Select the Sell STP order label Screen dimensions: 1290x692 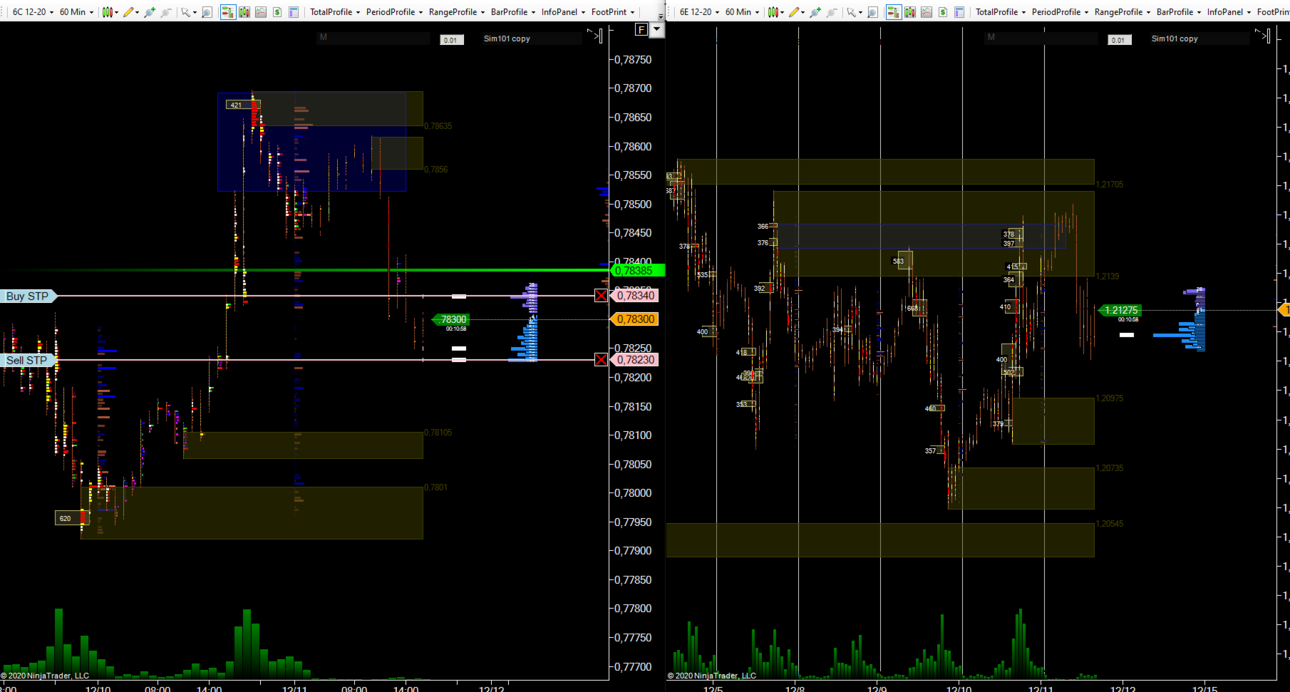click(27, 360)
